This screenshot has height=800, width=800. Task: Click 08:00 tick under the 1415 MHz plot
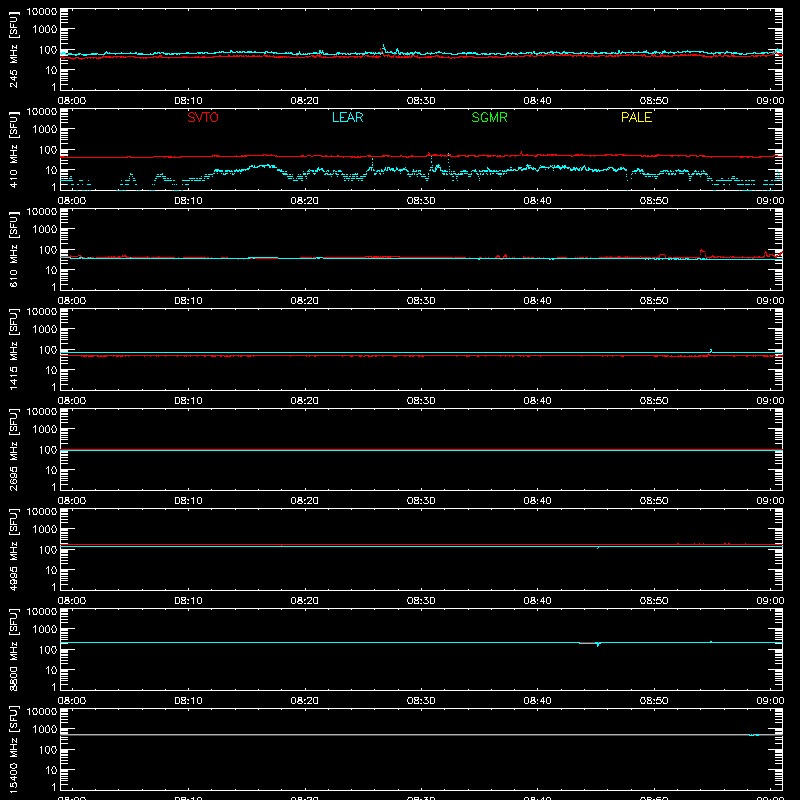coord(71,401)
